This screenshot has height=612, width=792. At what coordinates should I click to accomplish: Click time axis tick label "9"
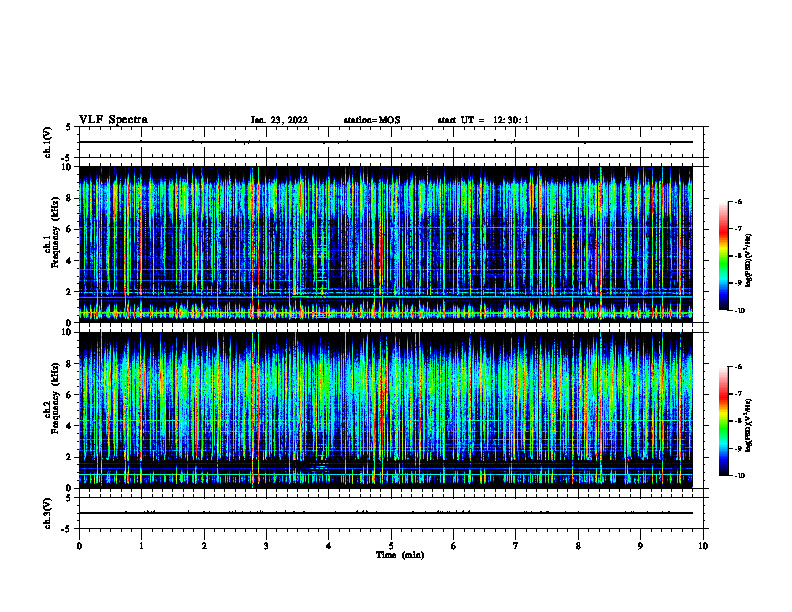pyautogui.click(x=640, y=546)
